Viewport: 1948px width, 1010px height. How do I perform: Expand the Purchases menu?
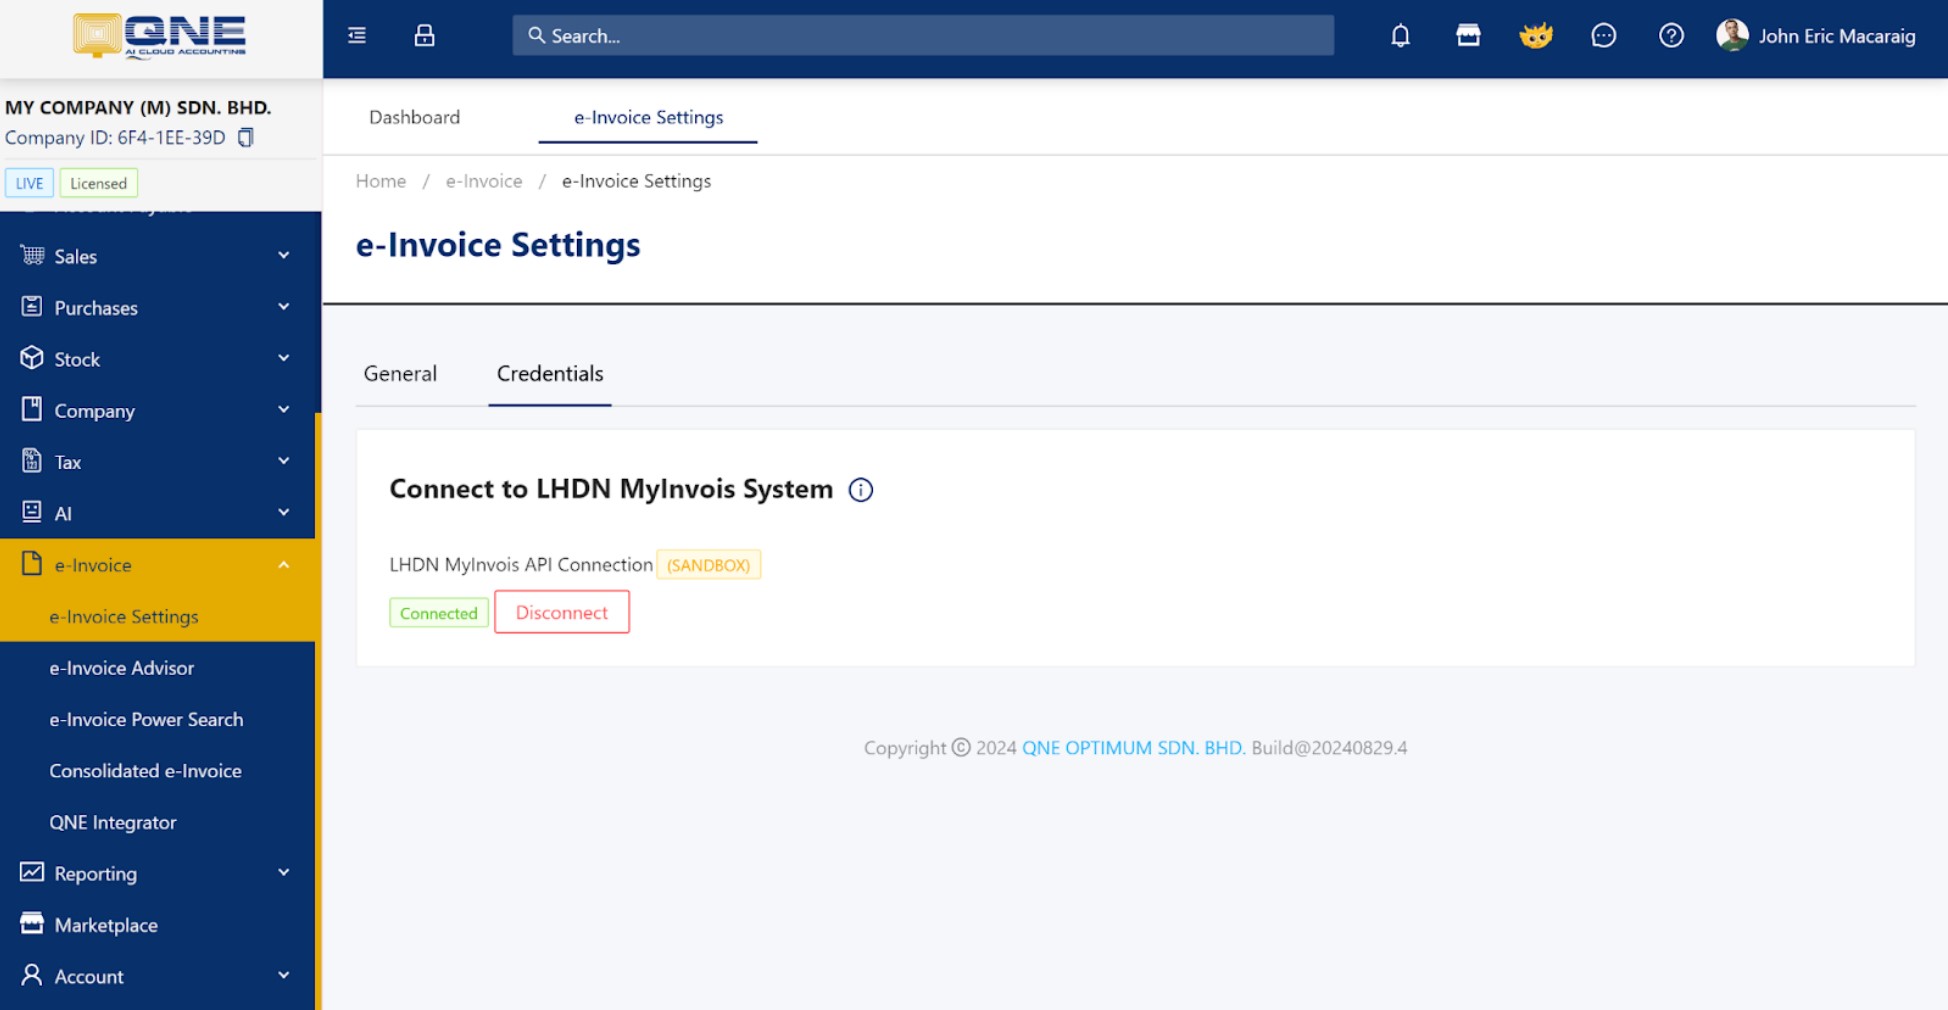pyautogui.click(x=157, y=308)
